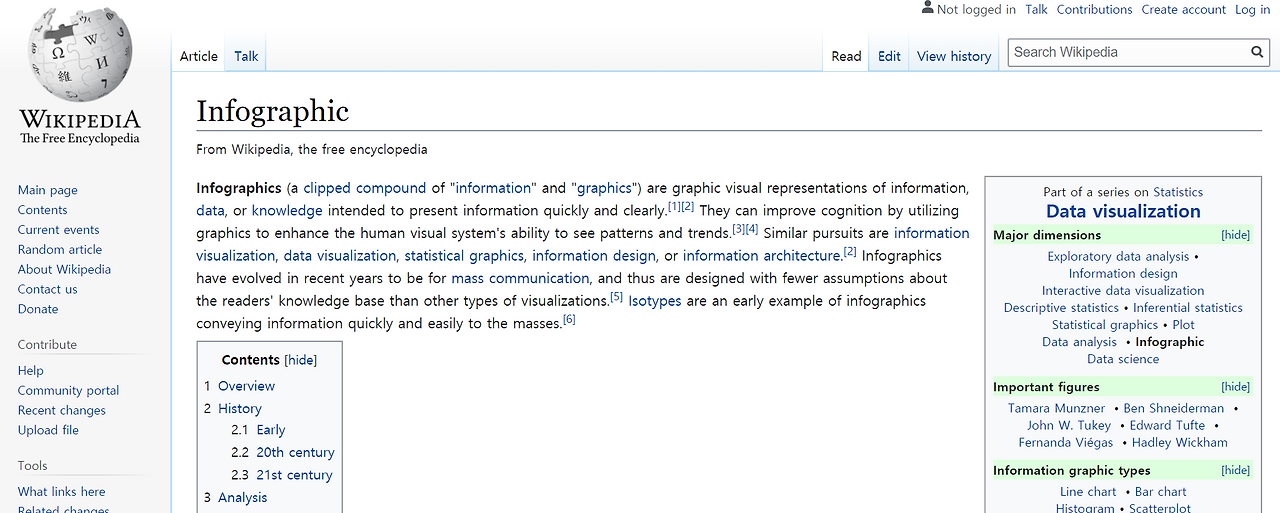1280x513 pixels.
Task: Open Inferential statistics link
Action: point(1188,308)
